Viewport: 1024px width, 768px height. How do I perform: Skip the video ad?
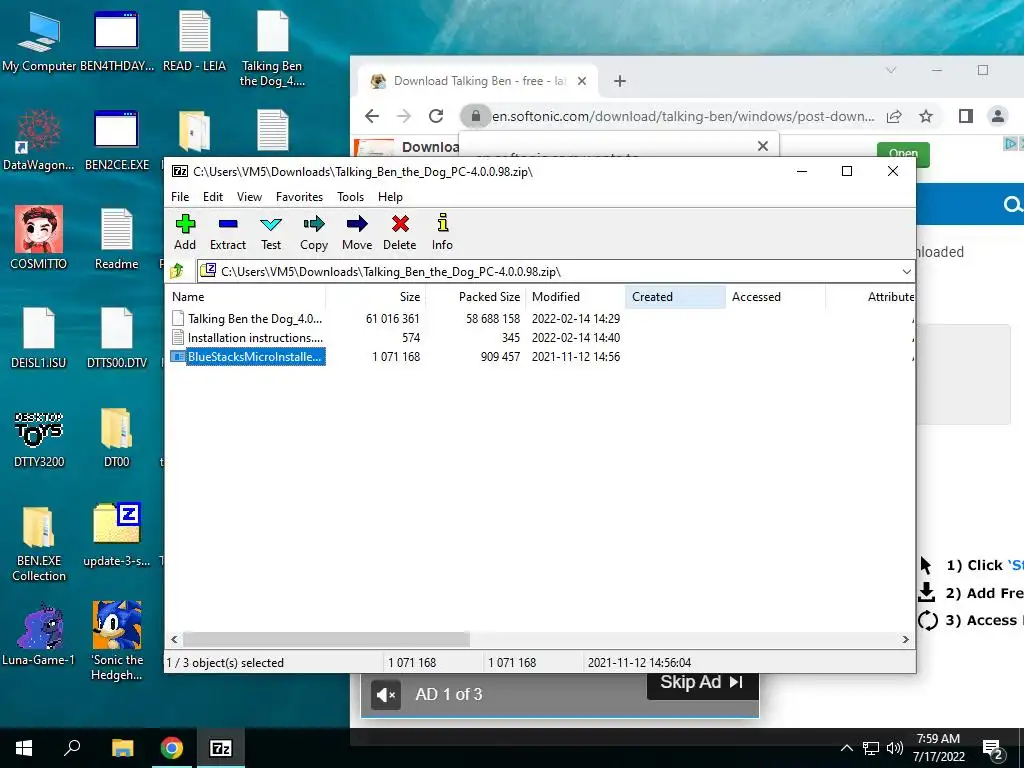pos(702,682)
